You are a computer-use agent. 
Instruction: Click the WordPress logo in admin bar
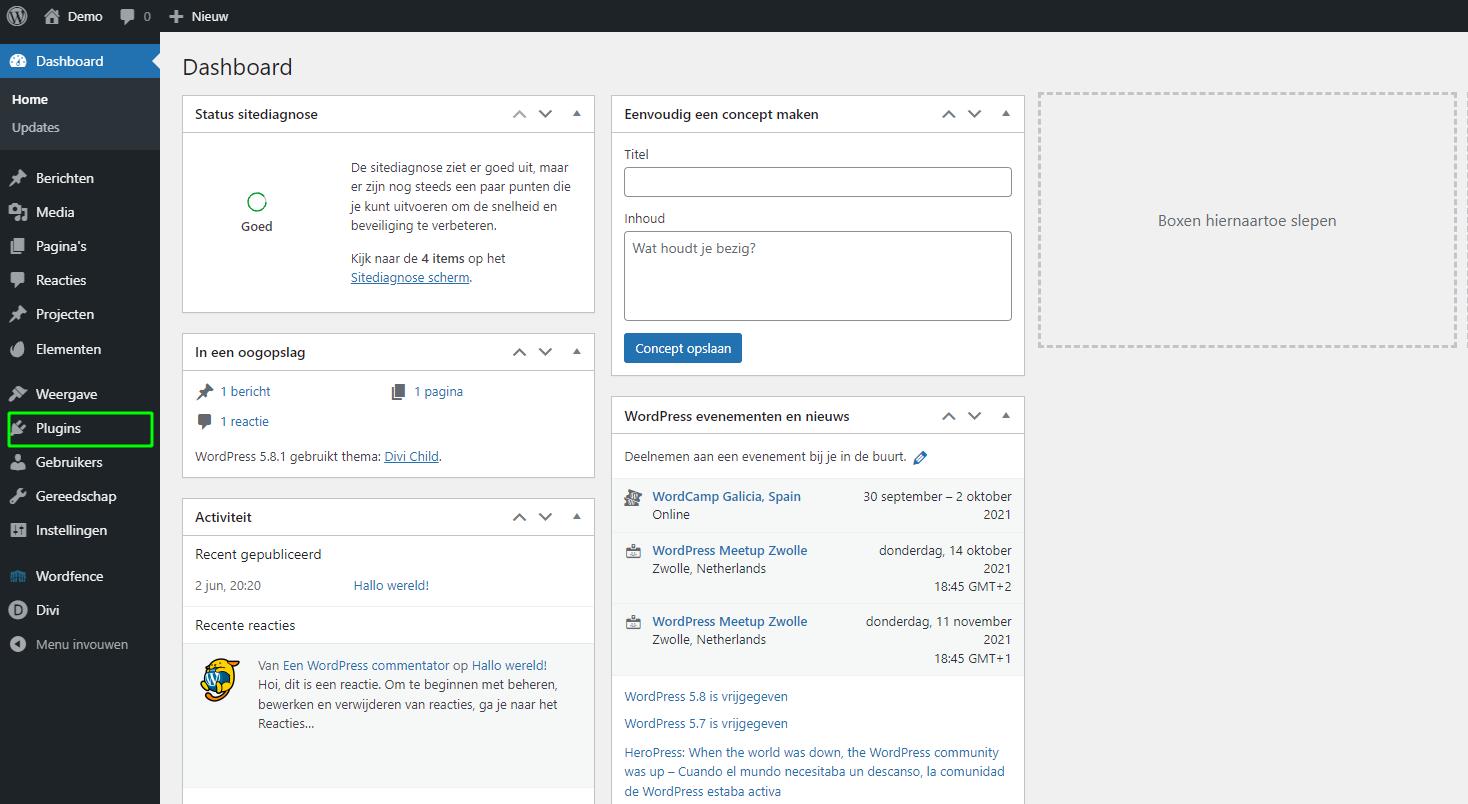click(x=17, y=16)
